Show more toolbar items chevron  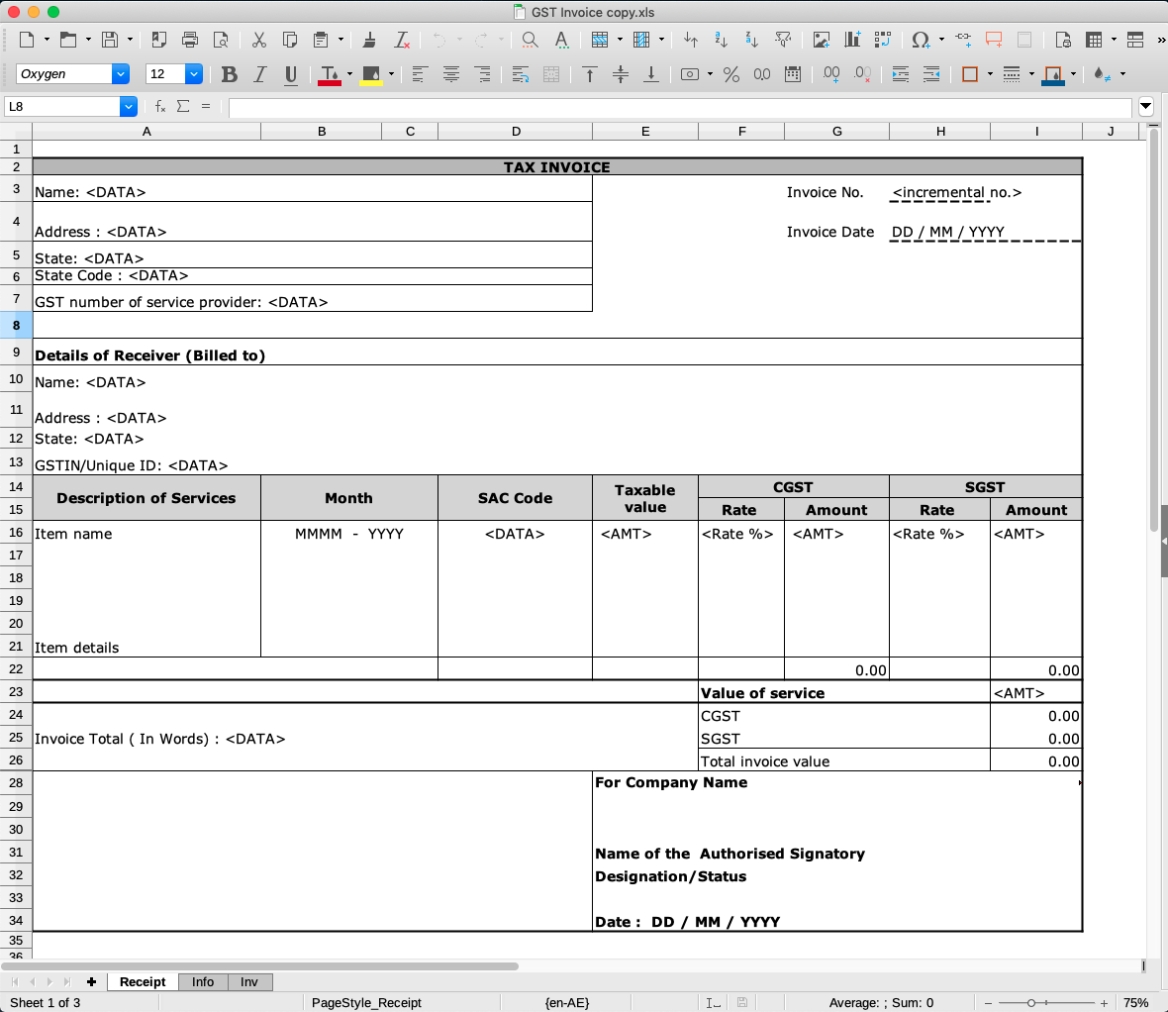point(1161,39)
